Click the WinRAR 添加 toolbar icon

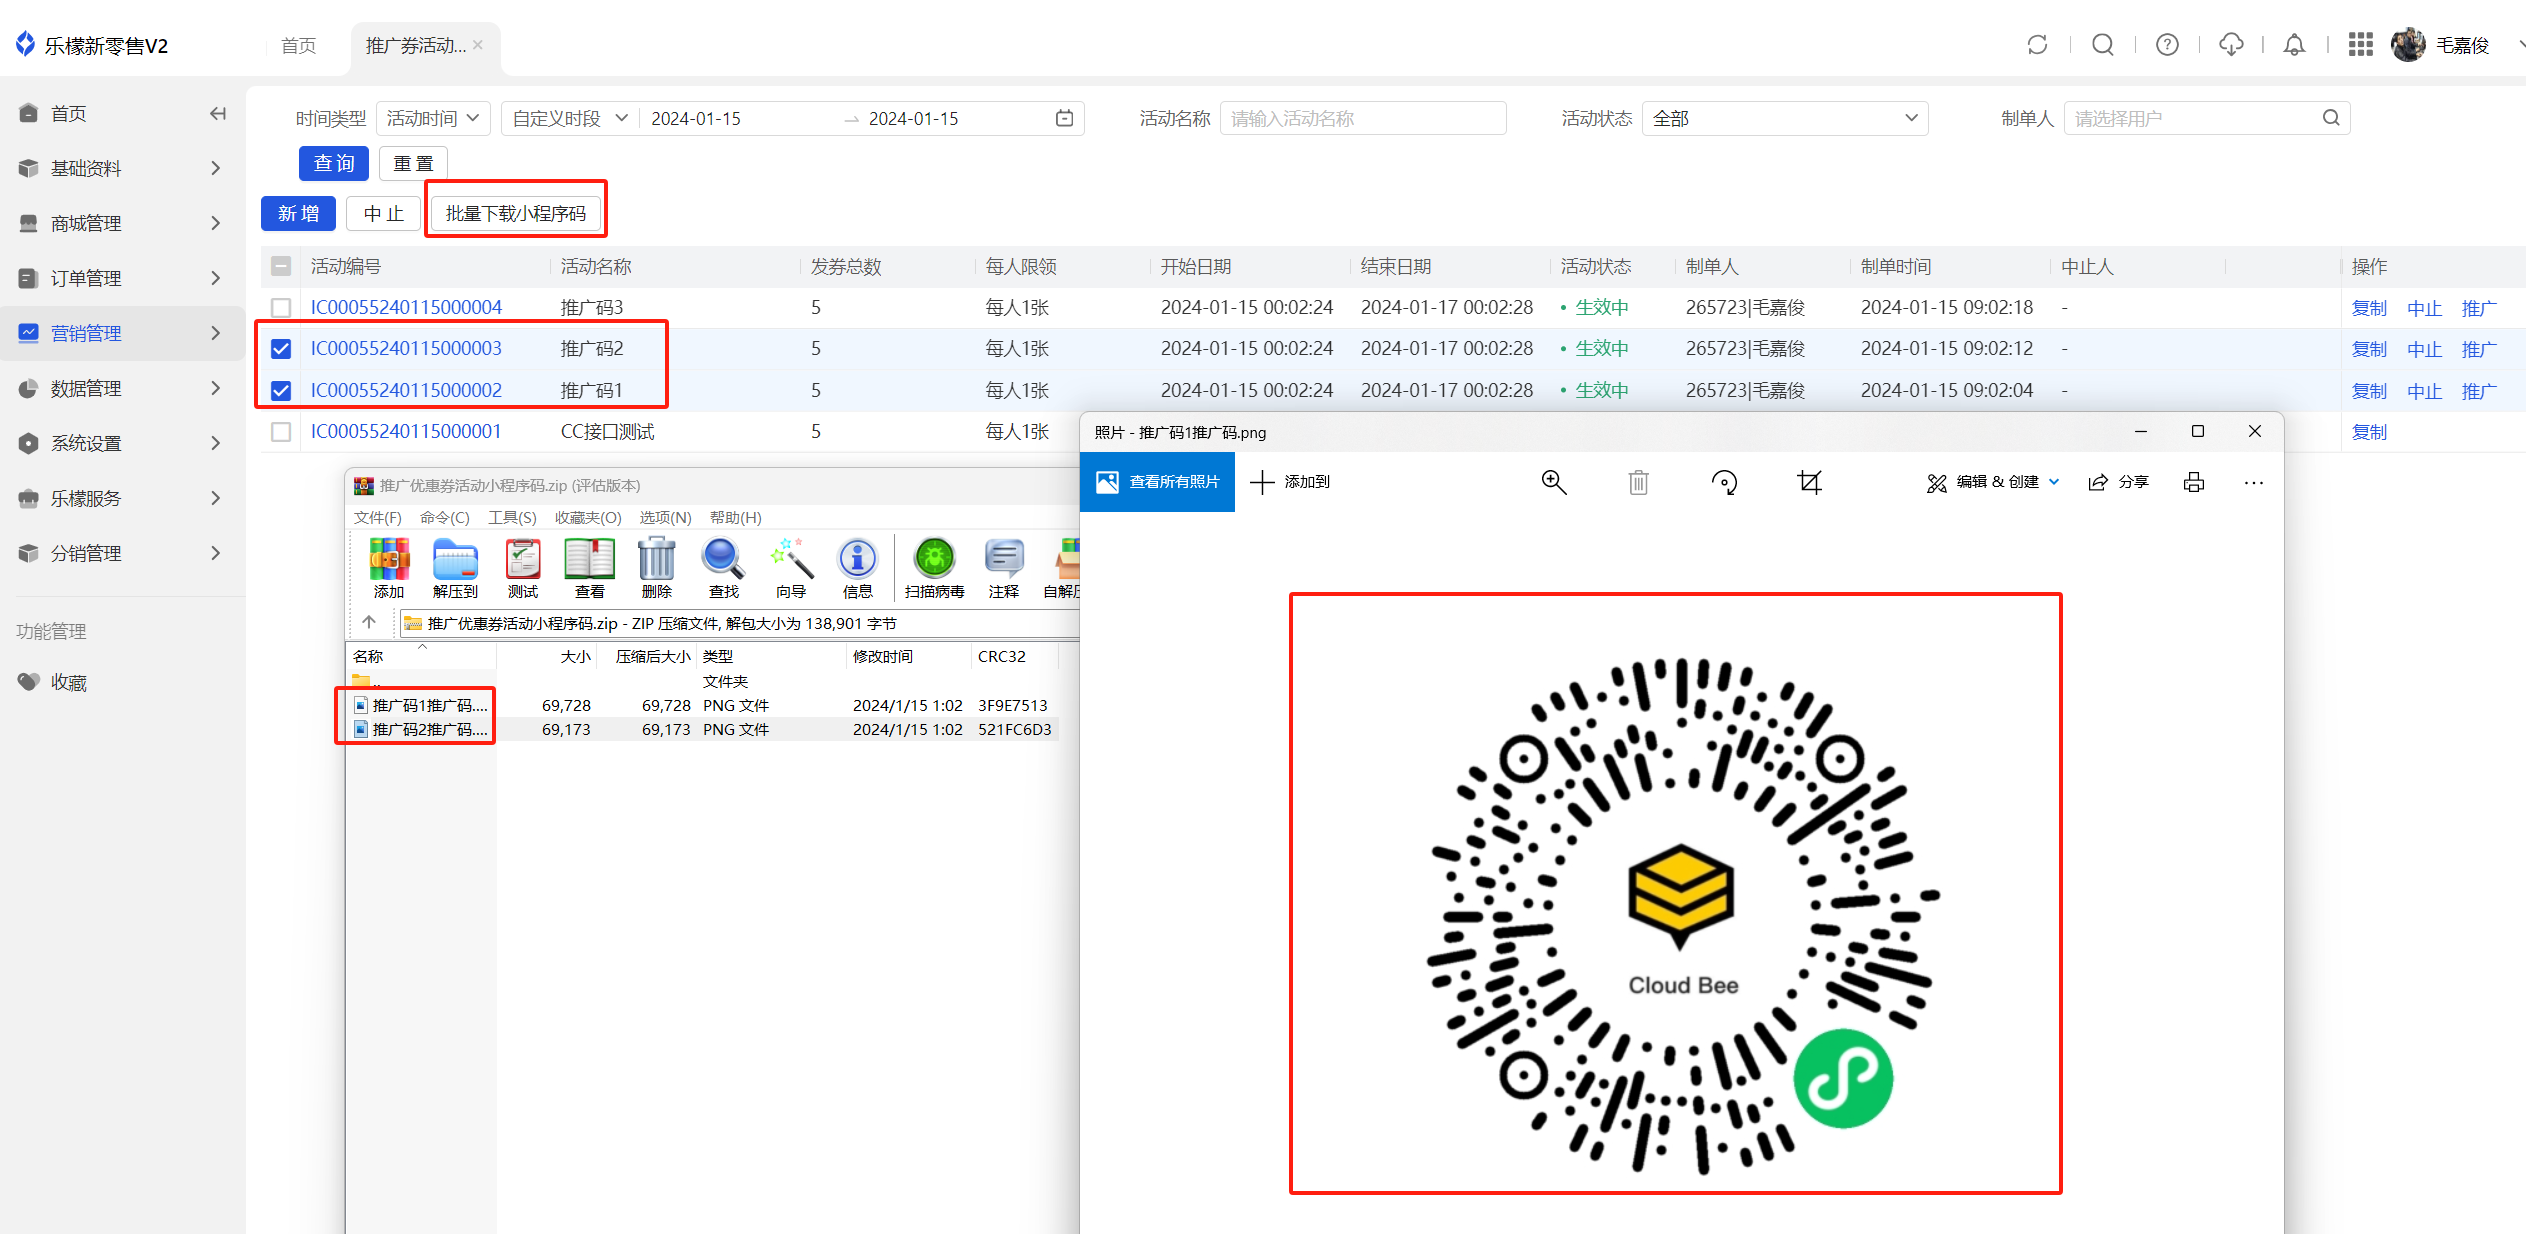(x=389, y=569)
